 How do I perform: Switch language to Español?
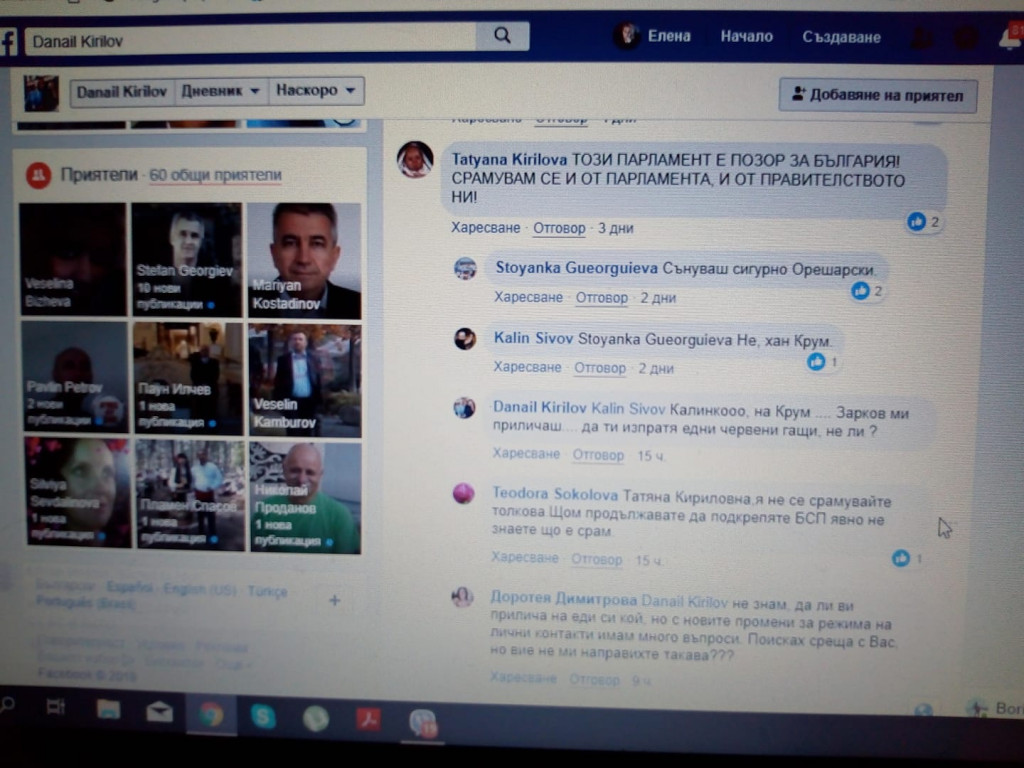(x=130, y=587)
